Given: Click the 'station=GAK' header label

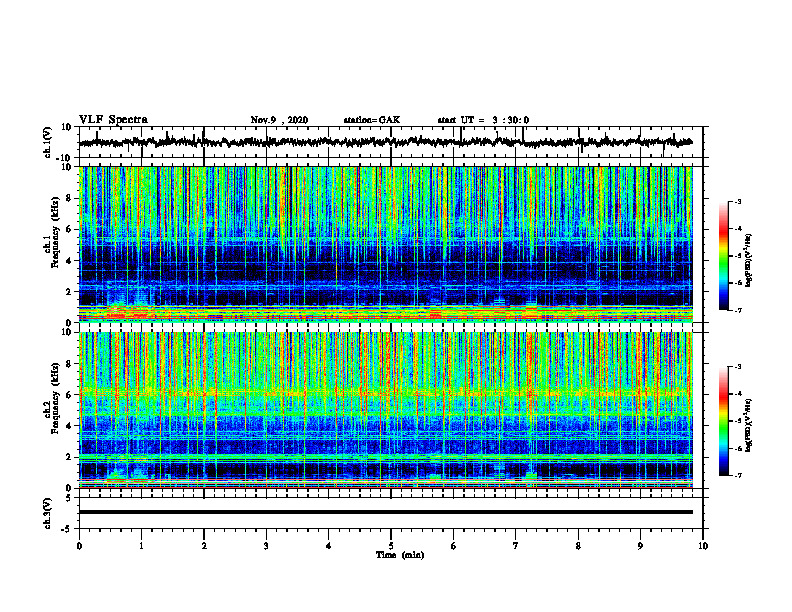Looking at the screenshot, I should pyautogui.click(x=372, y=120).
